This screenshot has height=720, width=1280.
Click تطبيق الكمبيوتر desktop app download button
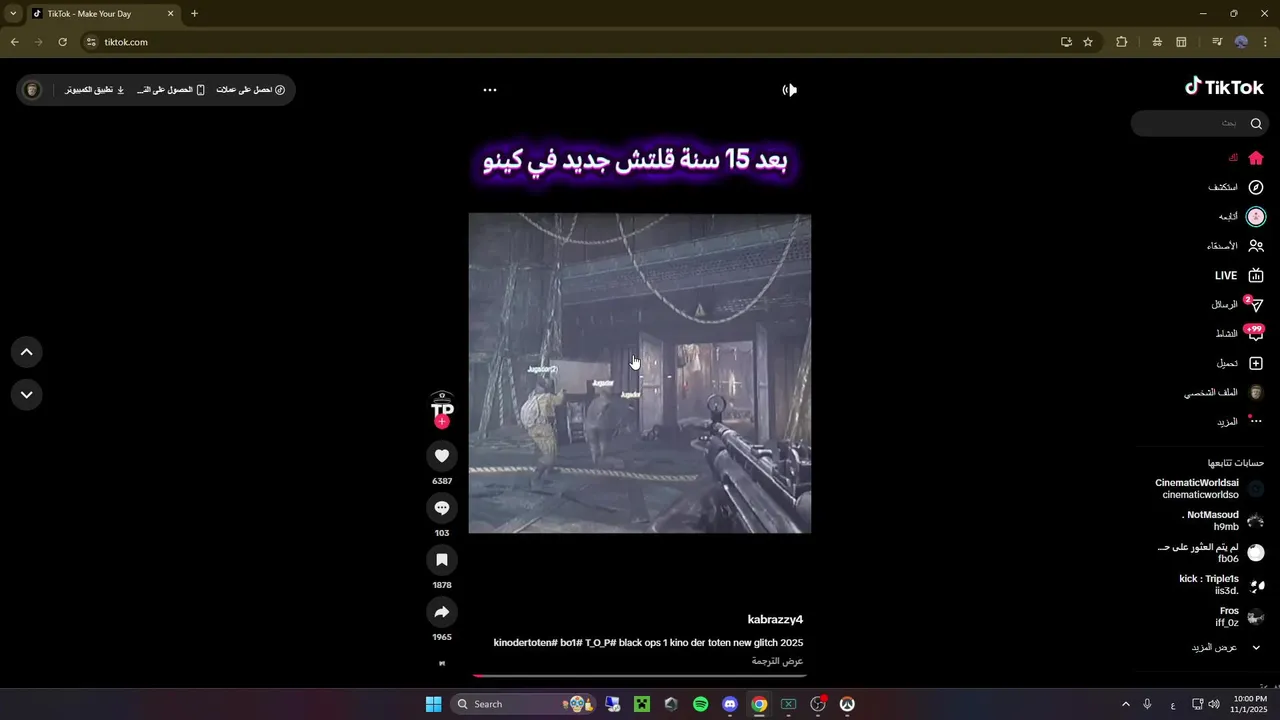(95, 90)
